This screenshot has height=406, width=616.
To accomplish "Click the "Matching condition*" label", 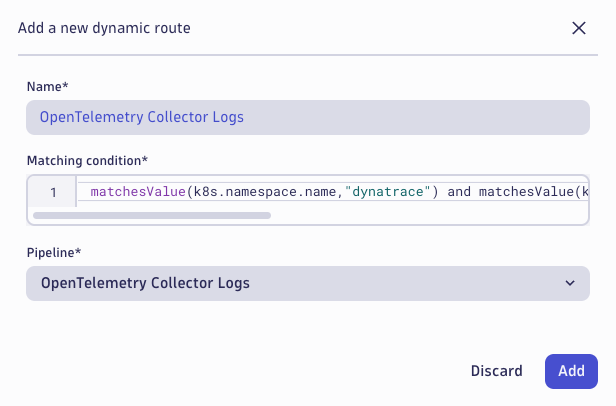I will (x=87, y=161).
